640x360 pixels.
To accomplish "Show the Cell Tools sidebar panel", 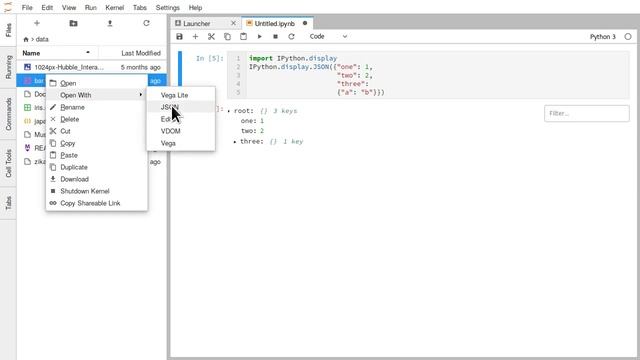I will click(8, 163).
